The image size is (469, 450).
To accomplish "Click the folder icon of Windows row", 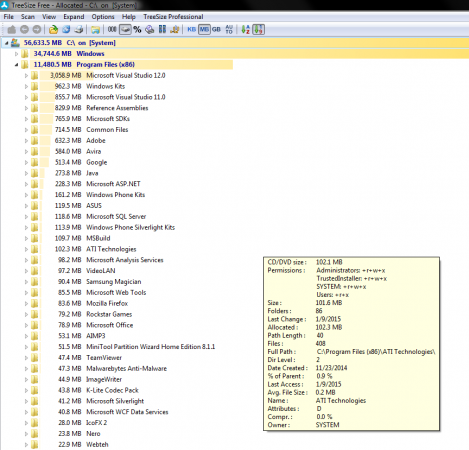I will coord(25,54).
